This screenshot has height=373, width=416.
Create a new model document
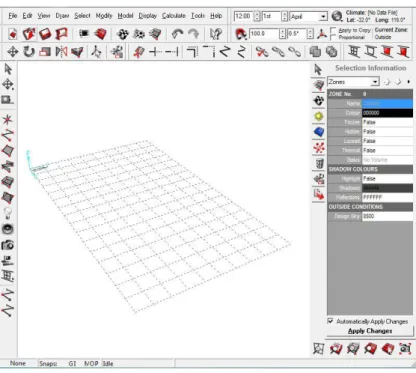[13, 34]
